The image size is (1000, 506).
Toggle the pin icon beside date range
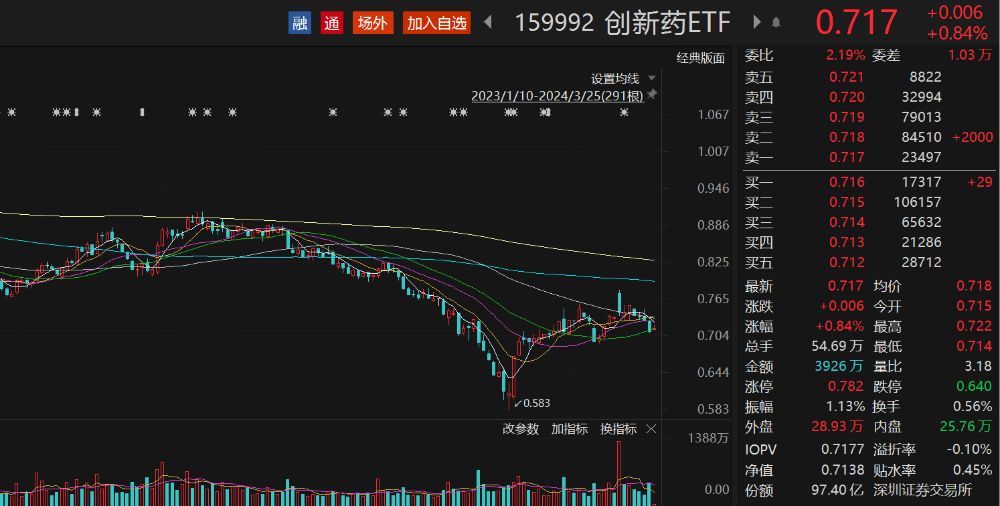[x=652, y=95]
